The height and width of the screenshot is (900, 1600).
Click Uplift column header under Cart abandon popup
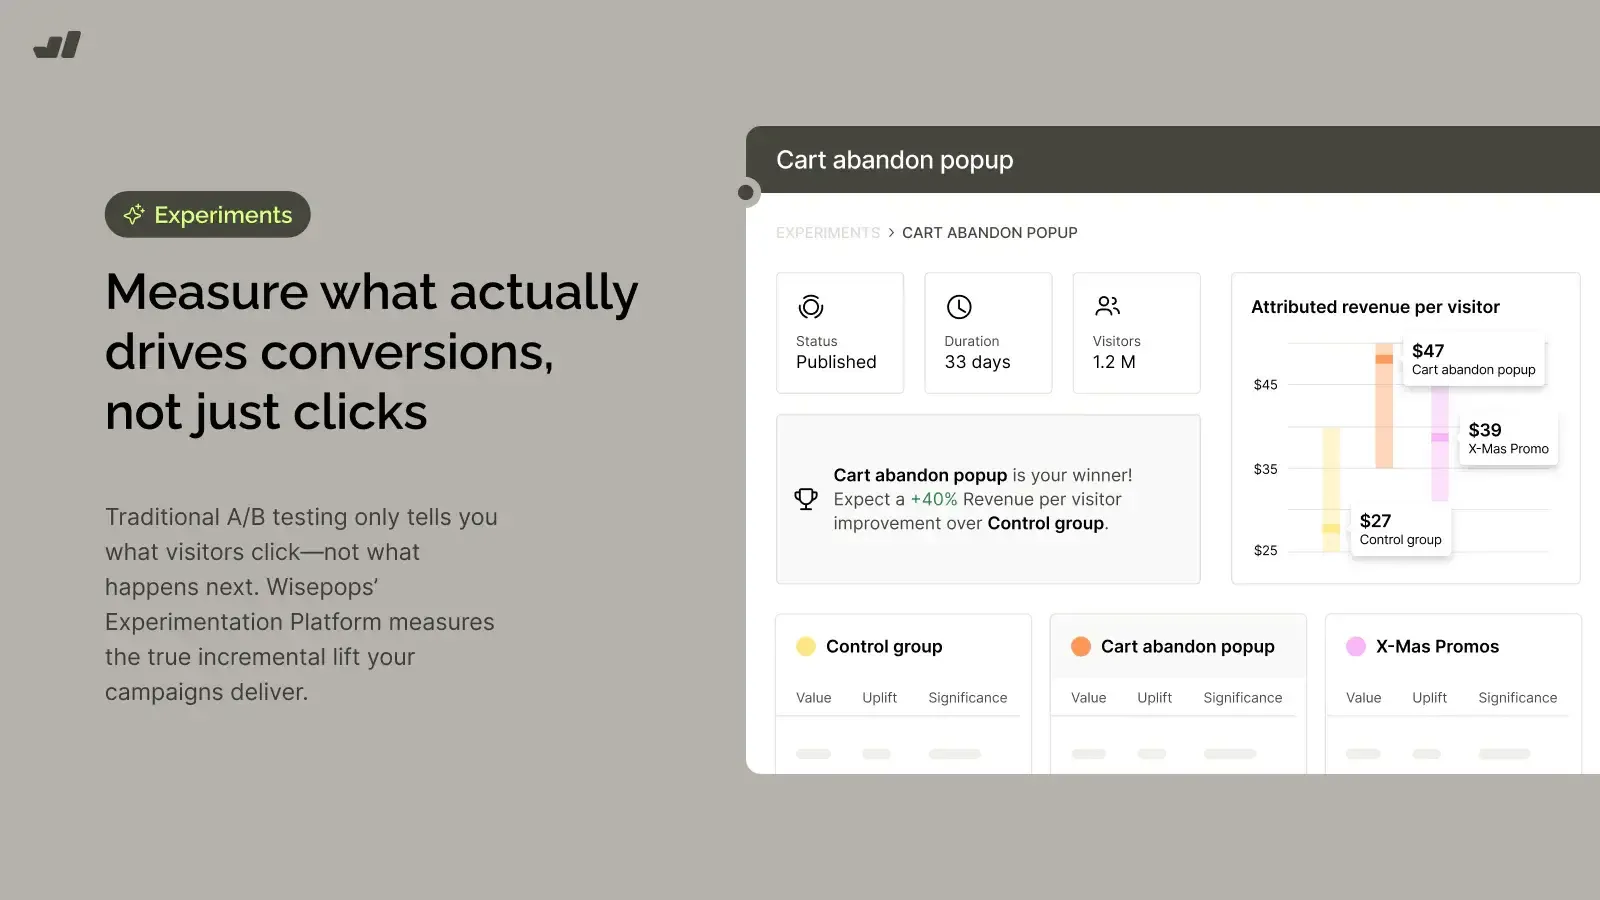1154,698
